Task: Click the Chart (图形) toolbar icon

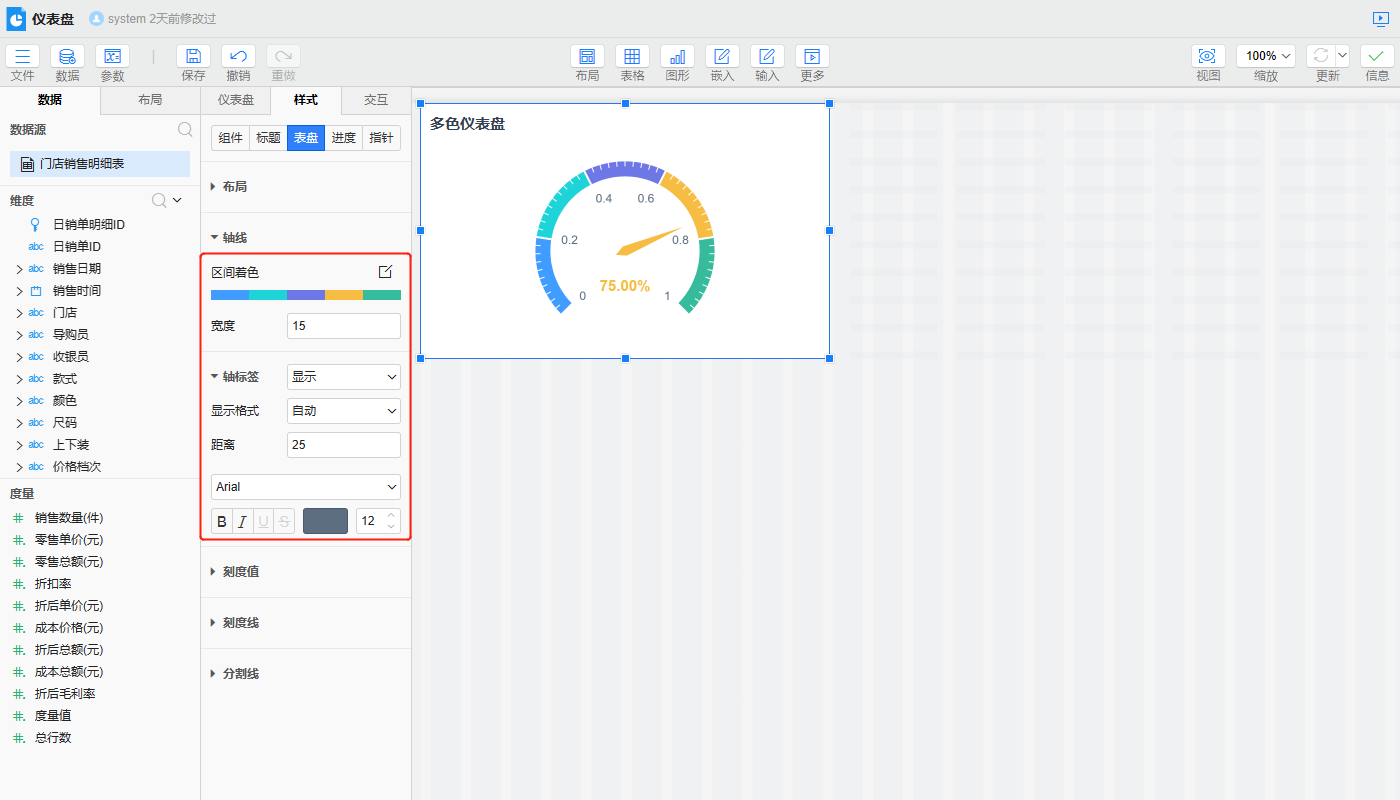Action: pyautogui.click(x=677, y=57)
